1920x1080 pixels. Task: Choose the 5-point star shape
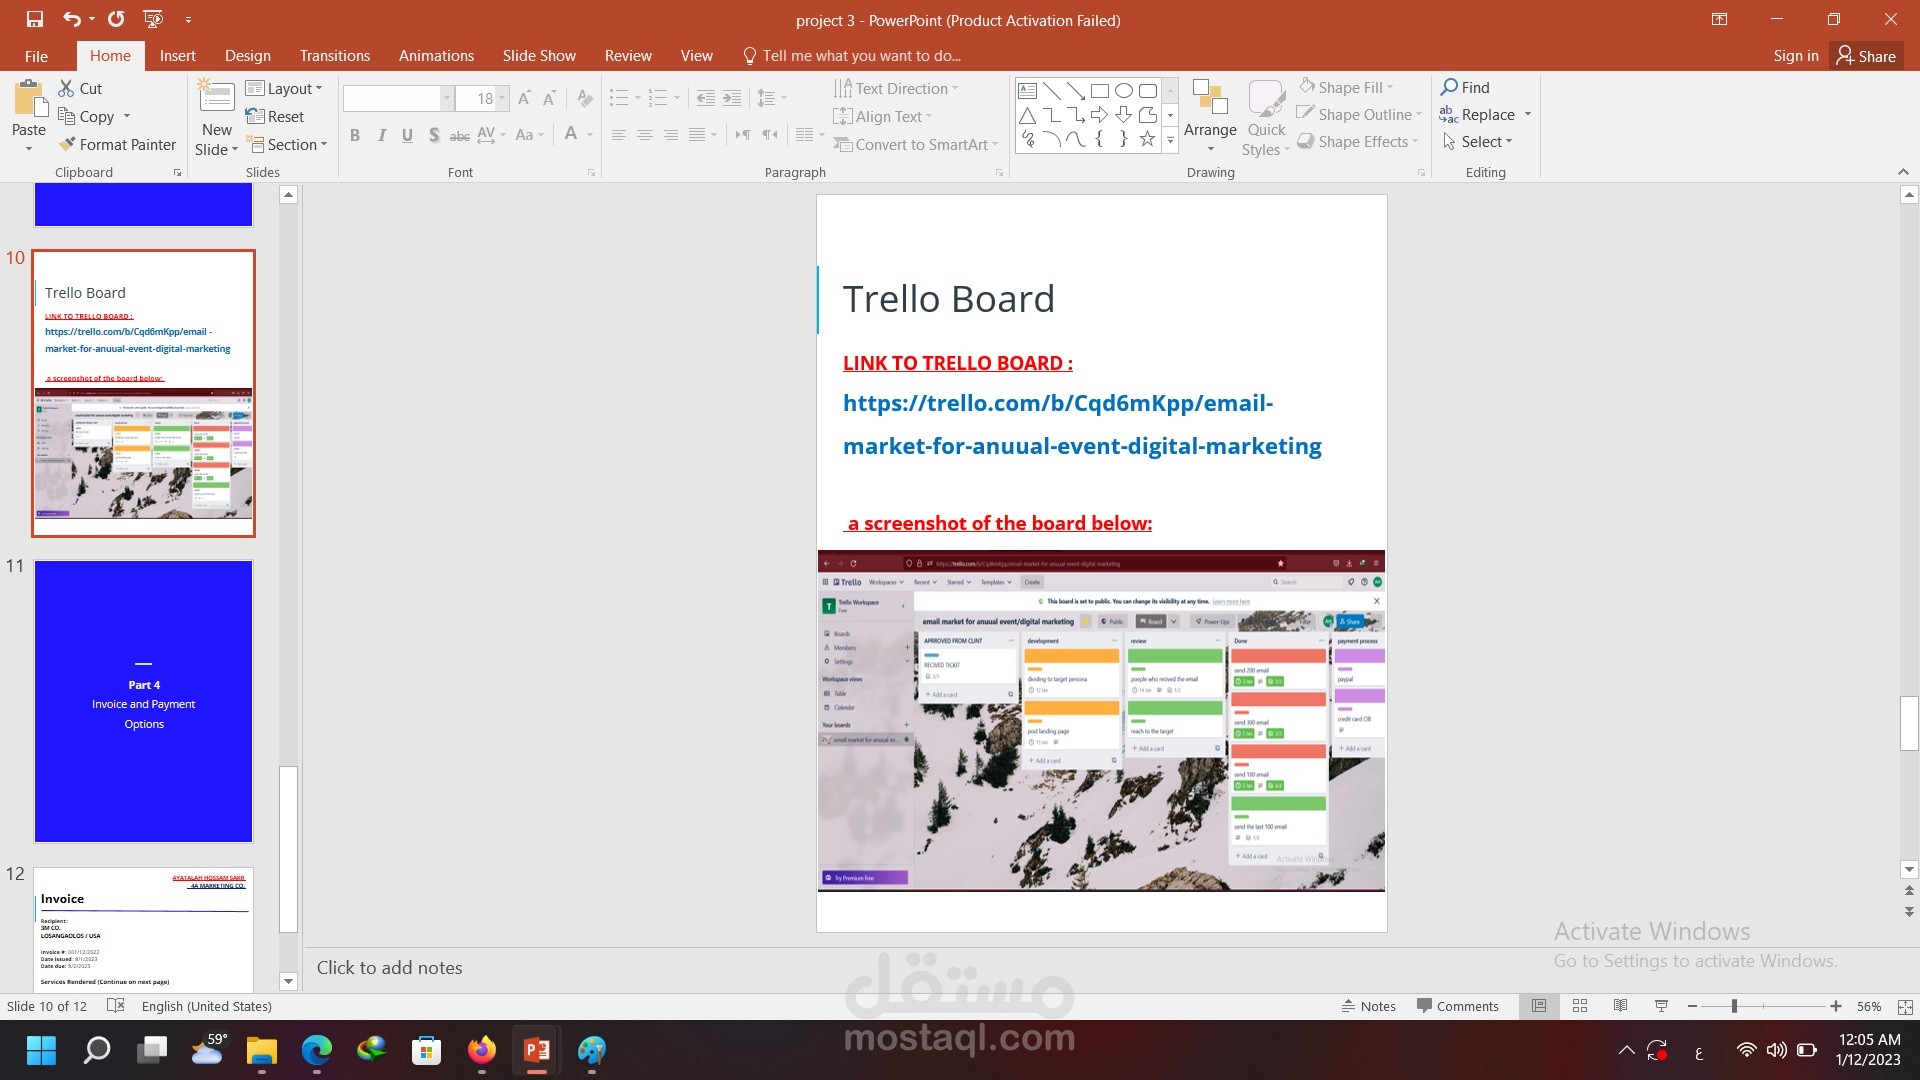[x=1148, y=139]
